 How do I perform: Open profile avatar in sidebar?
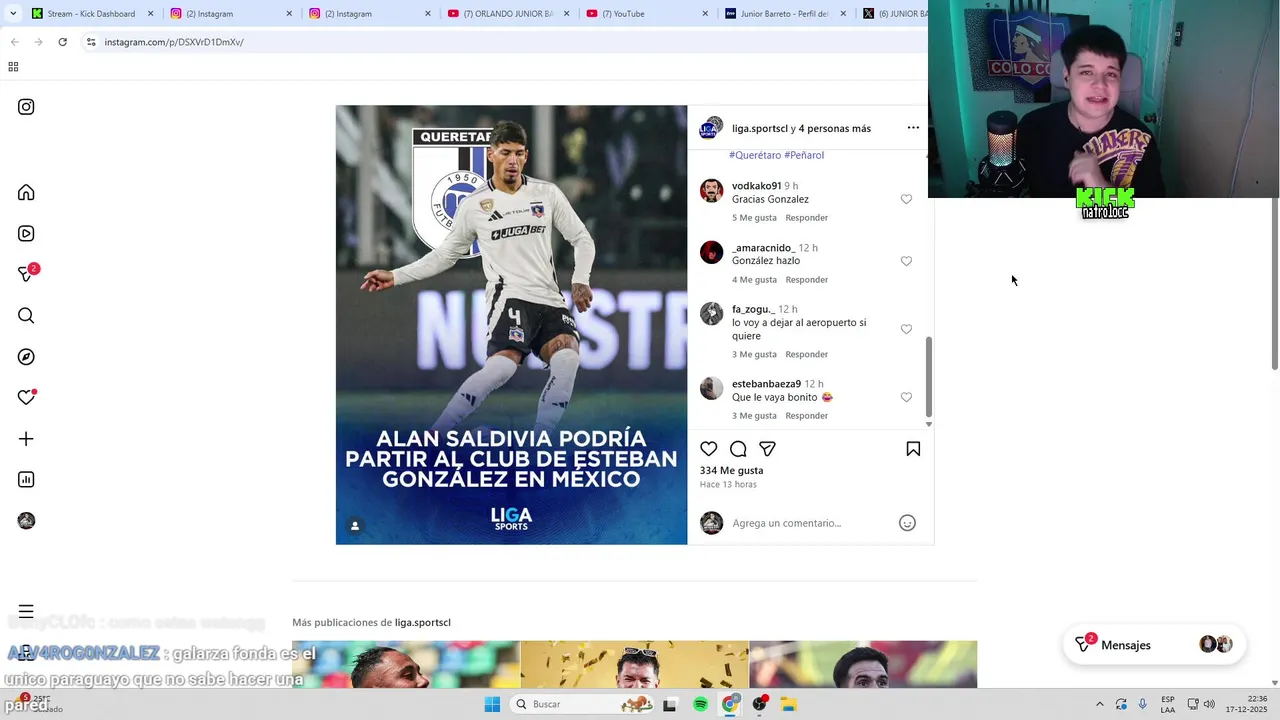(26, 520)
